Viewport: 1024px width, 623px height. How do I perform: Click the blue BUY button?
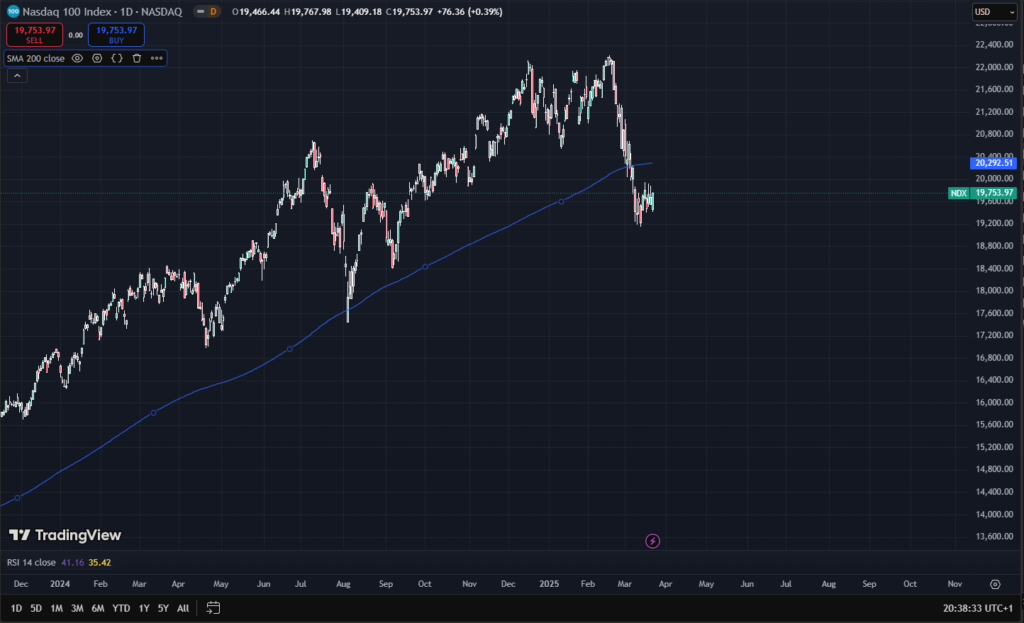pyautogui.click(x=116, y=35)
